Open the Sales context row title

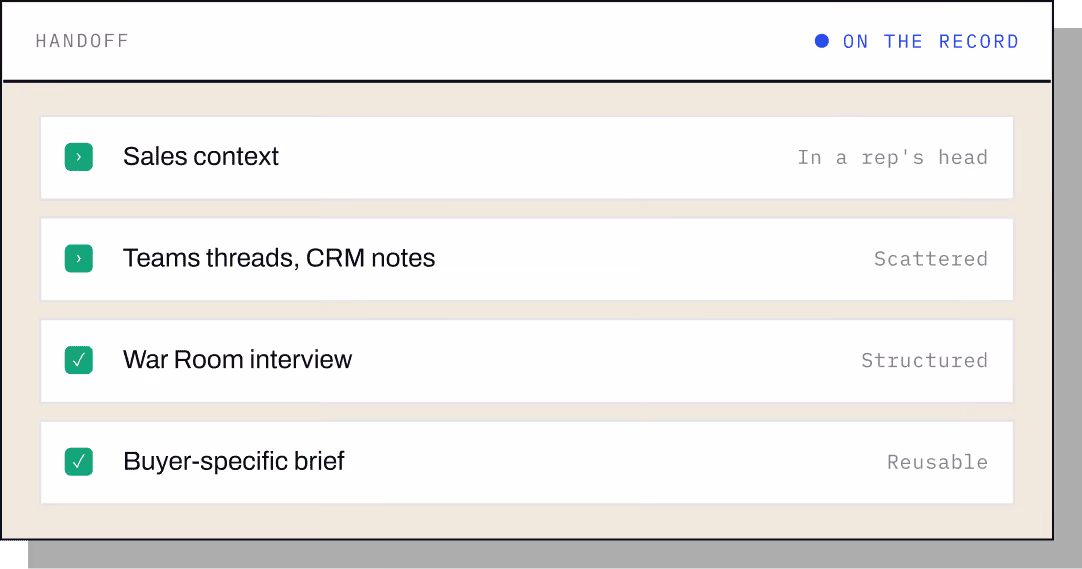click(201, 157)
